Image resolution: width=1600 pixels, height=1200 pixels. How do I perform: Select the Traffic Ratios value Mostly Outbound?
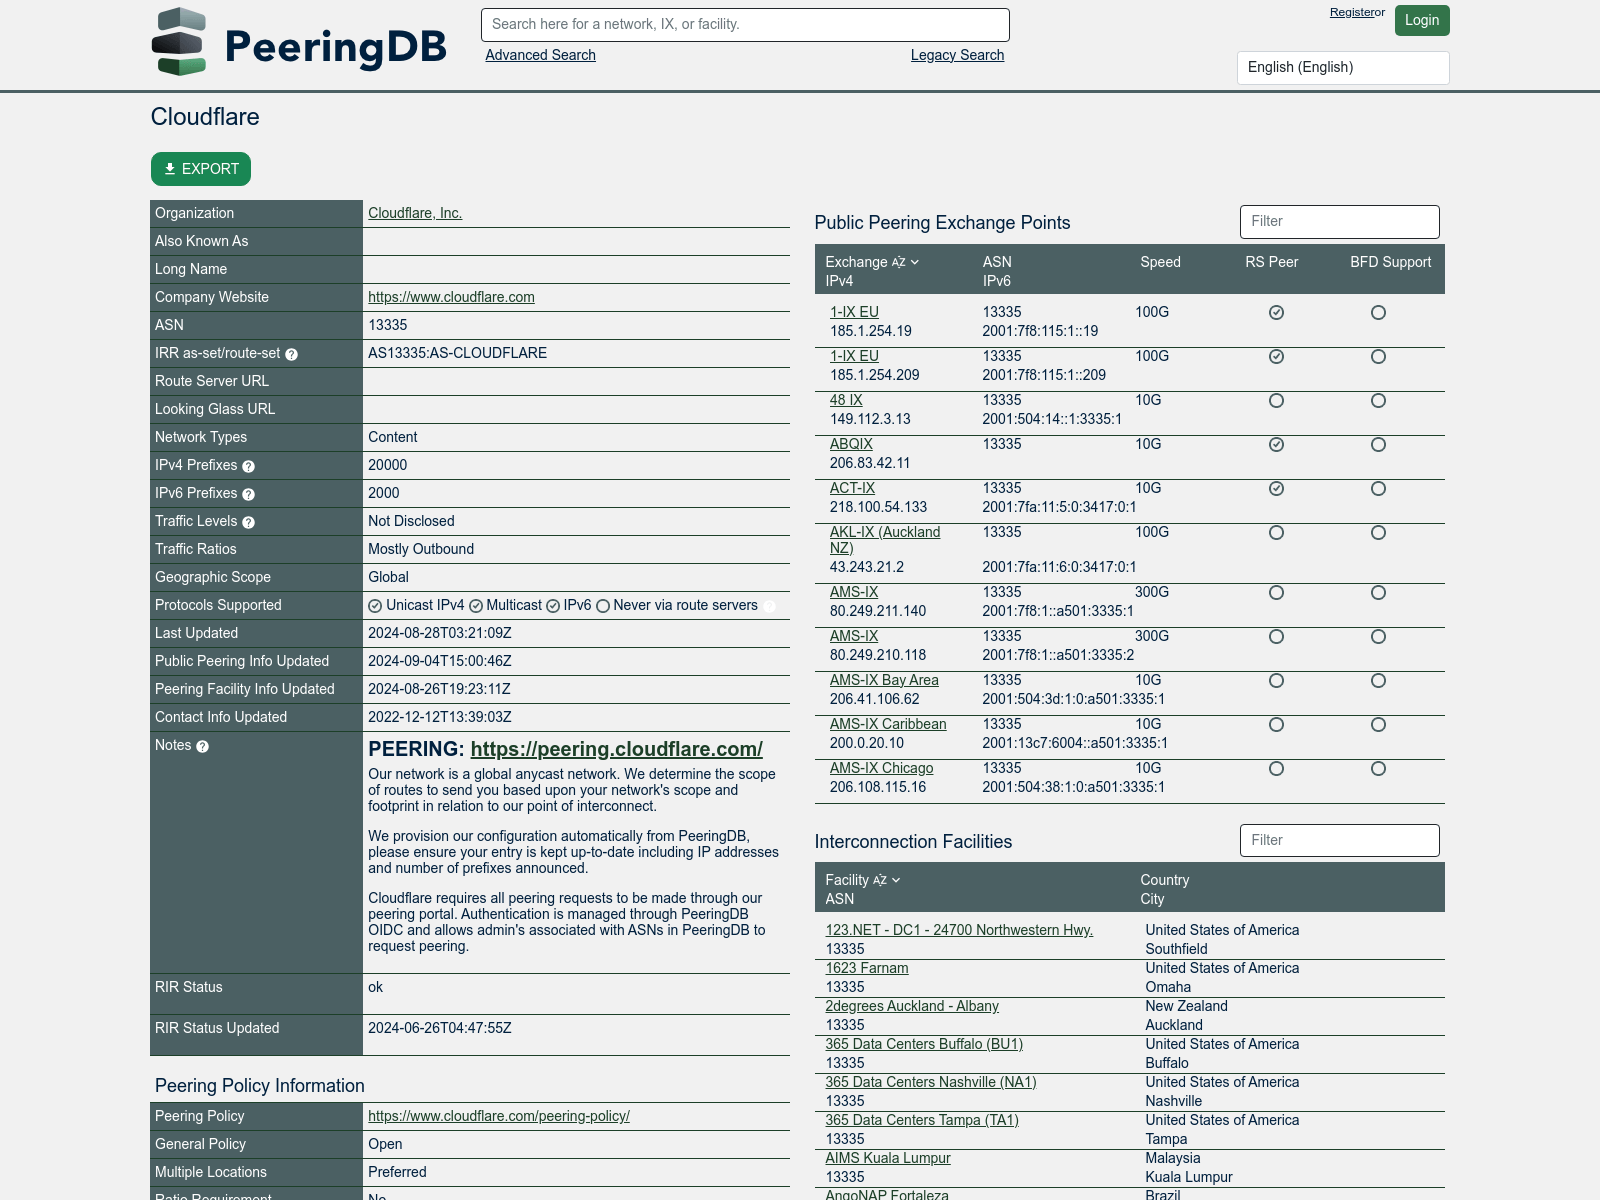(421, 549)
